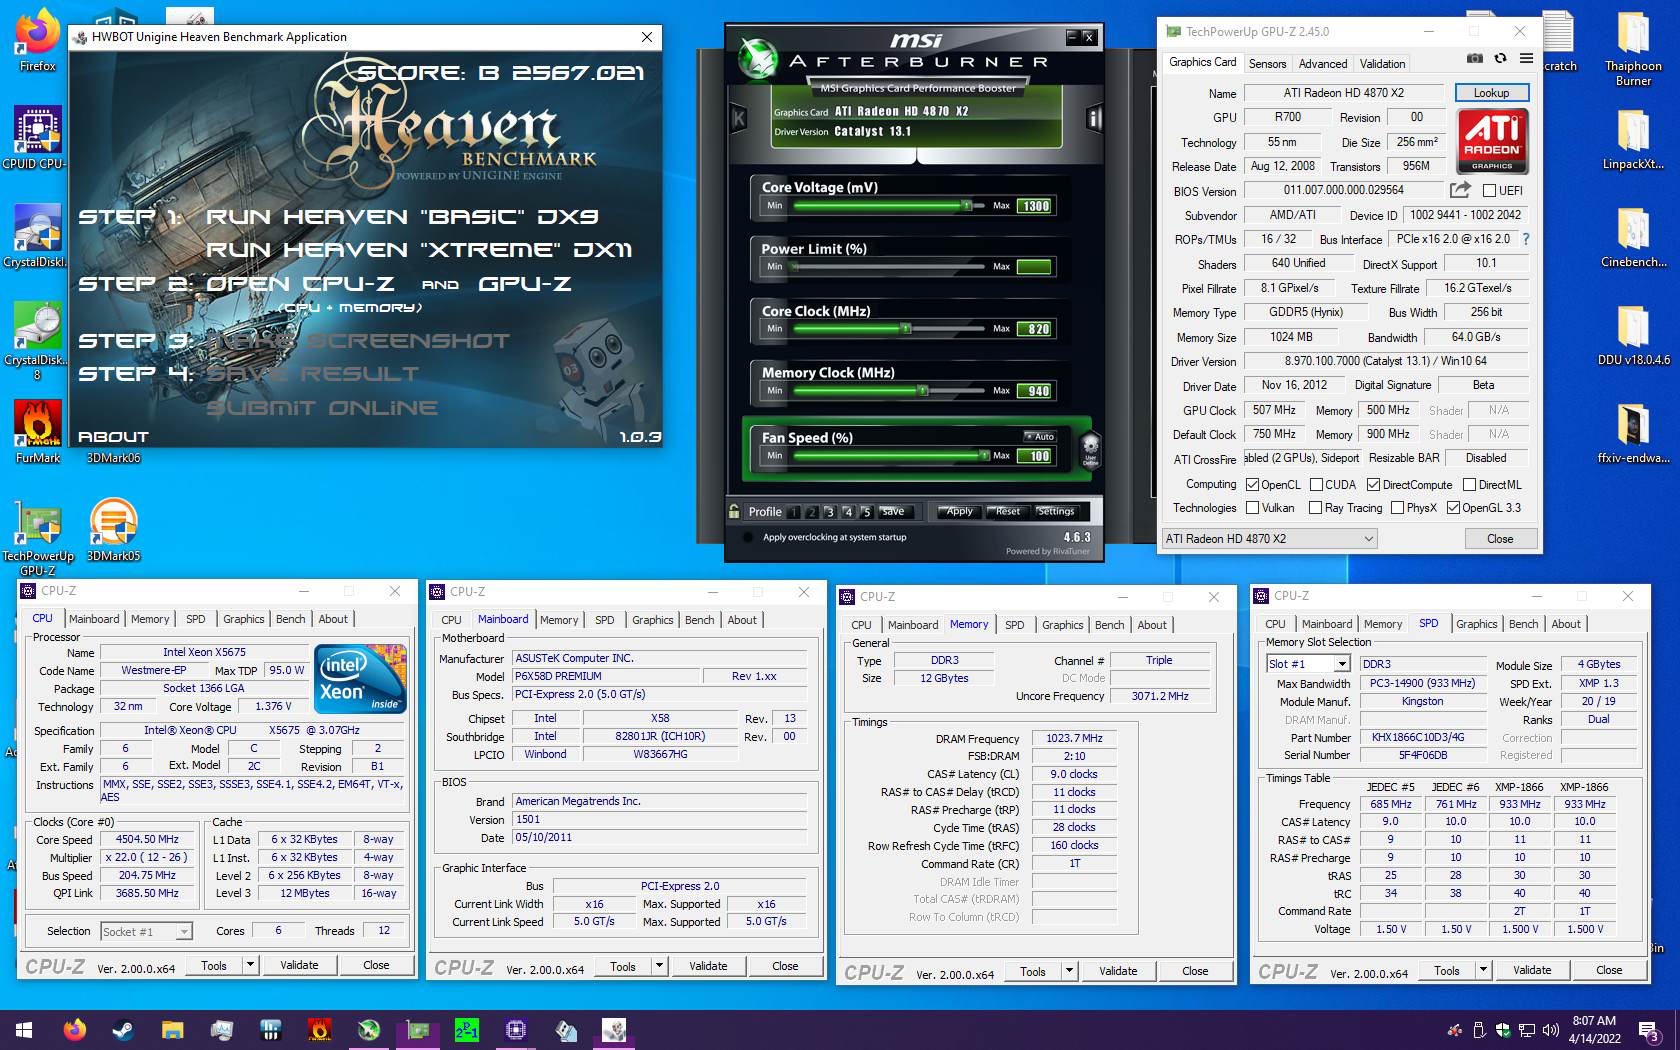Image resolution: width=1680 pixels, height=1050 pixels.
Task: Toggle Apply overclocking at system startup
Action: tap(747, 537)
